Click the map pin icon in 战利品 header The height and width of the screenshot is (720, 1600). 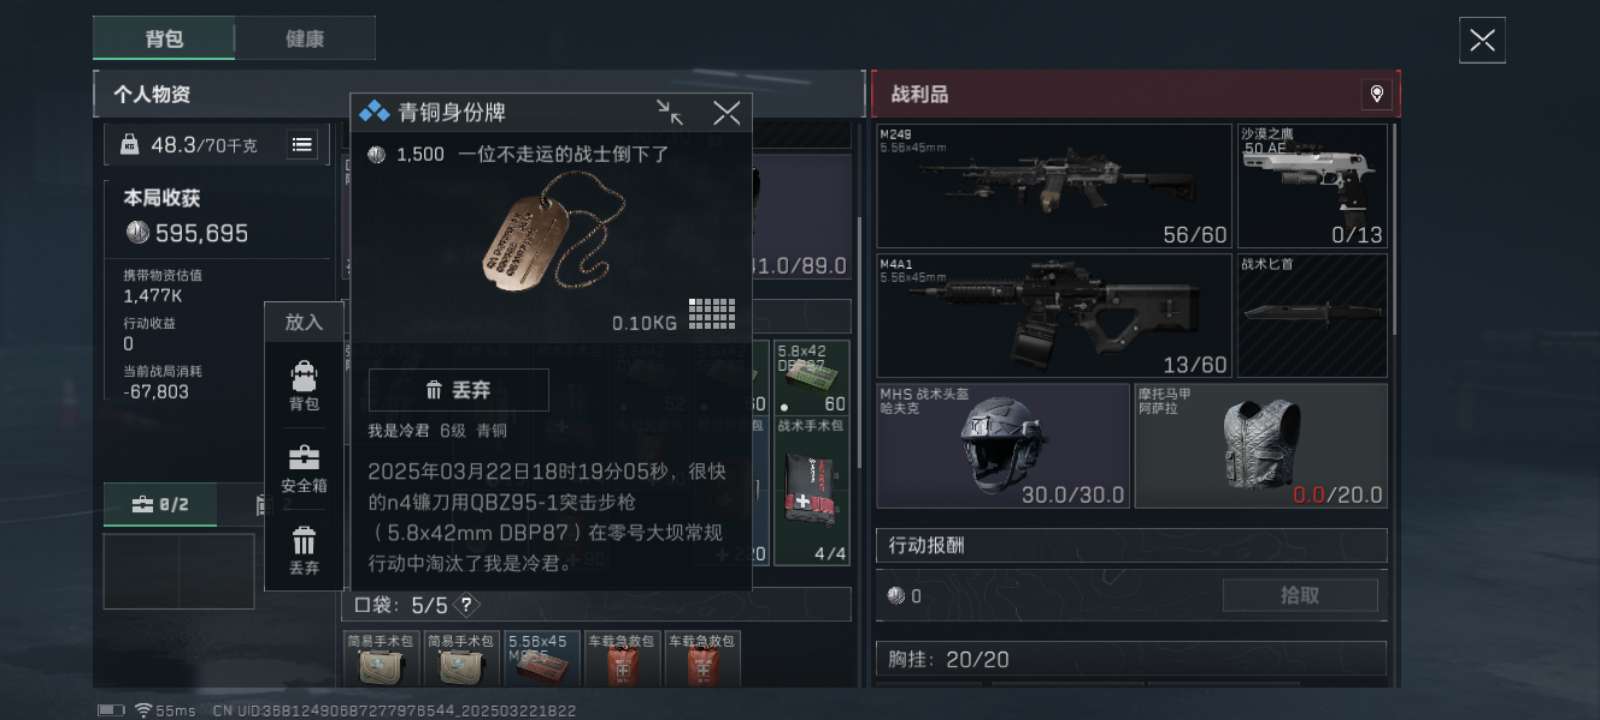pyautogui.click(x=1377, y=94)
